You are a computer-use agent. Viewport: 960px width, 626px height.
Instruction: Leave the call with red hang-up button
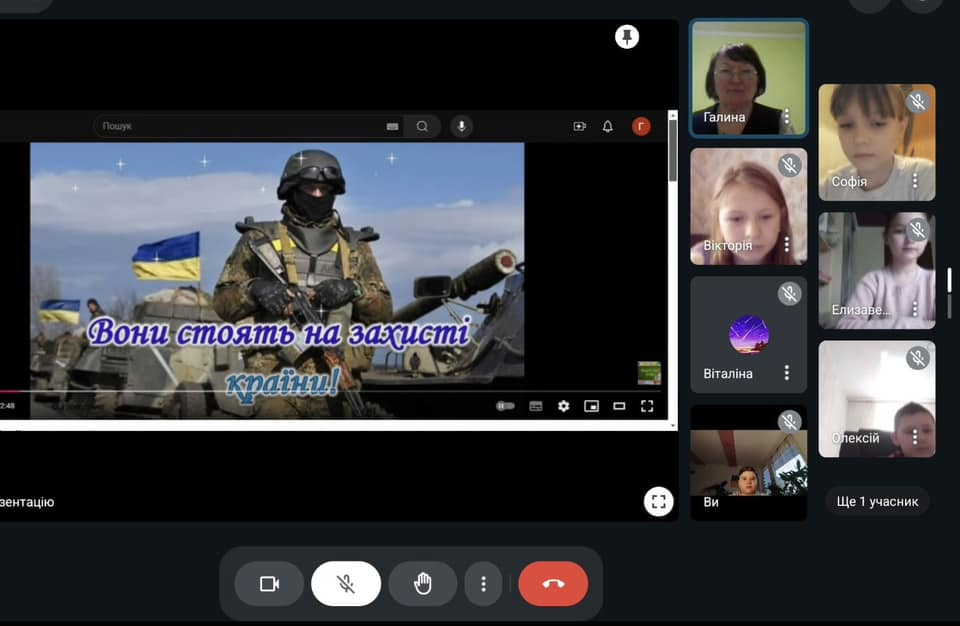point(553,584)
